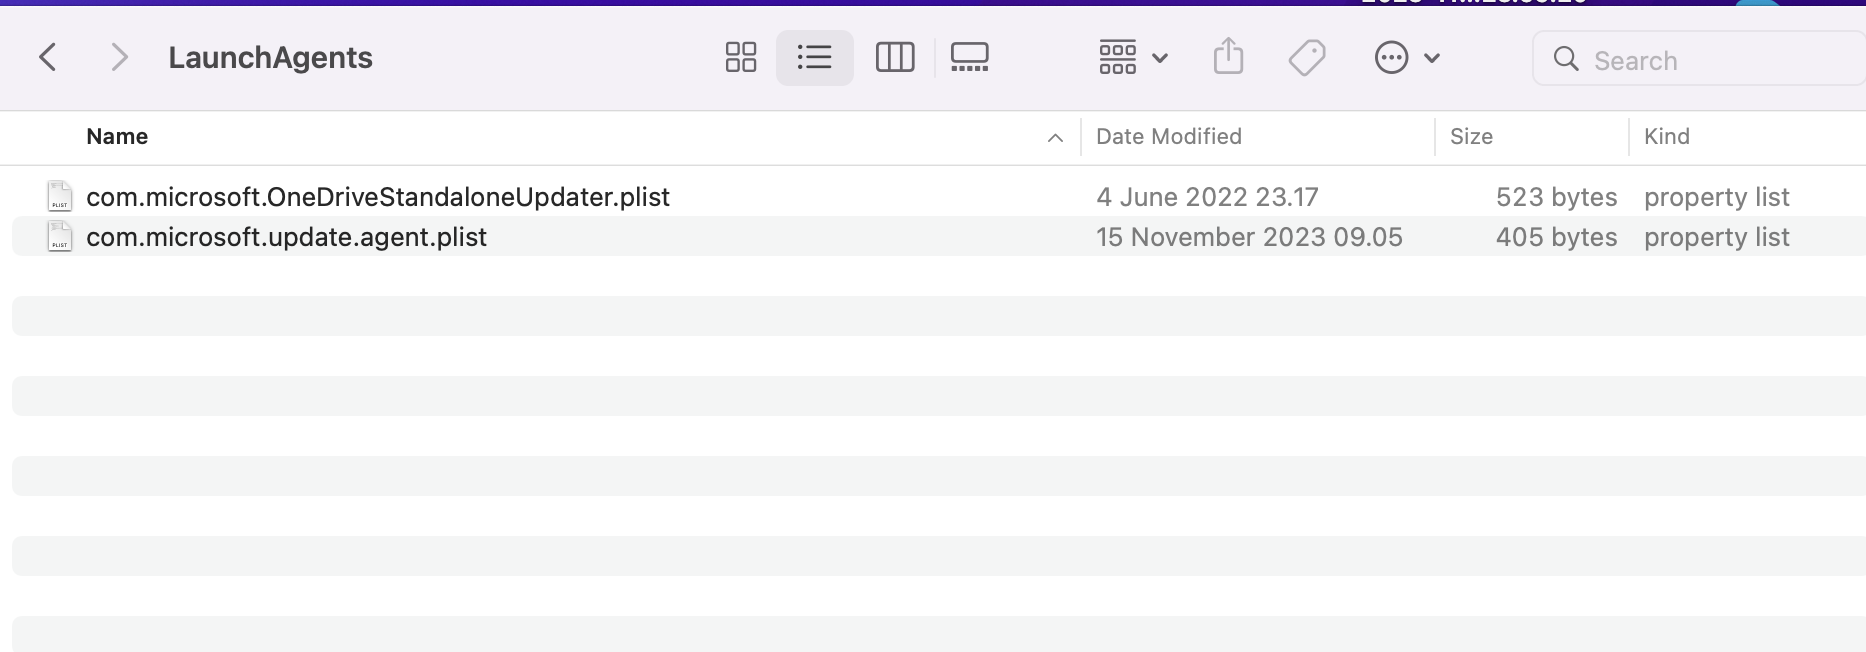The image size is (1866, 652).
Task: Select com.microsoft.OneDriveStandaloneUpdater.plist file
Action: 378,197
